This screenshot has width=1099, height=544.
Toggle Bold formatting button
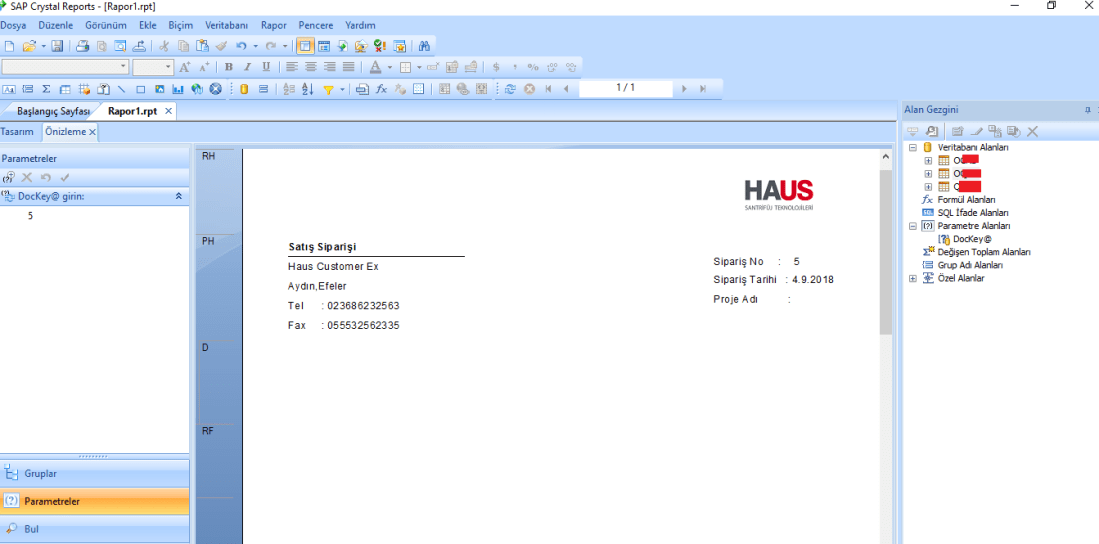pos(229,67)
